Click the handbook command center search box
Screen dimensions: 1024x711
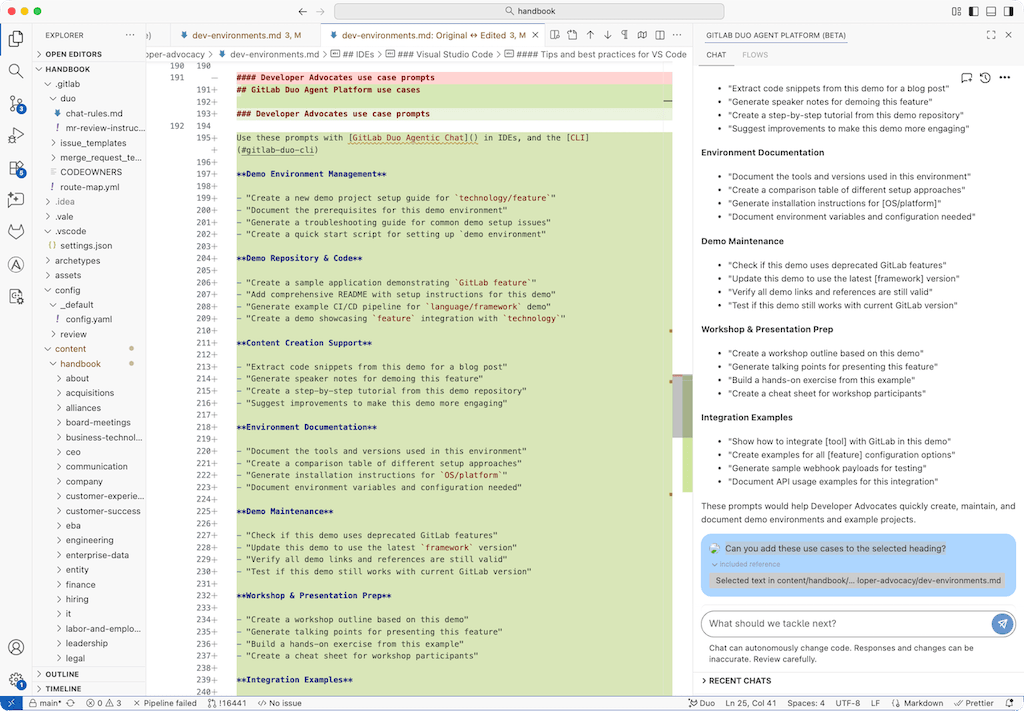click(x=529, y=11)
